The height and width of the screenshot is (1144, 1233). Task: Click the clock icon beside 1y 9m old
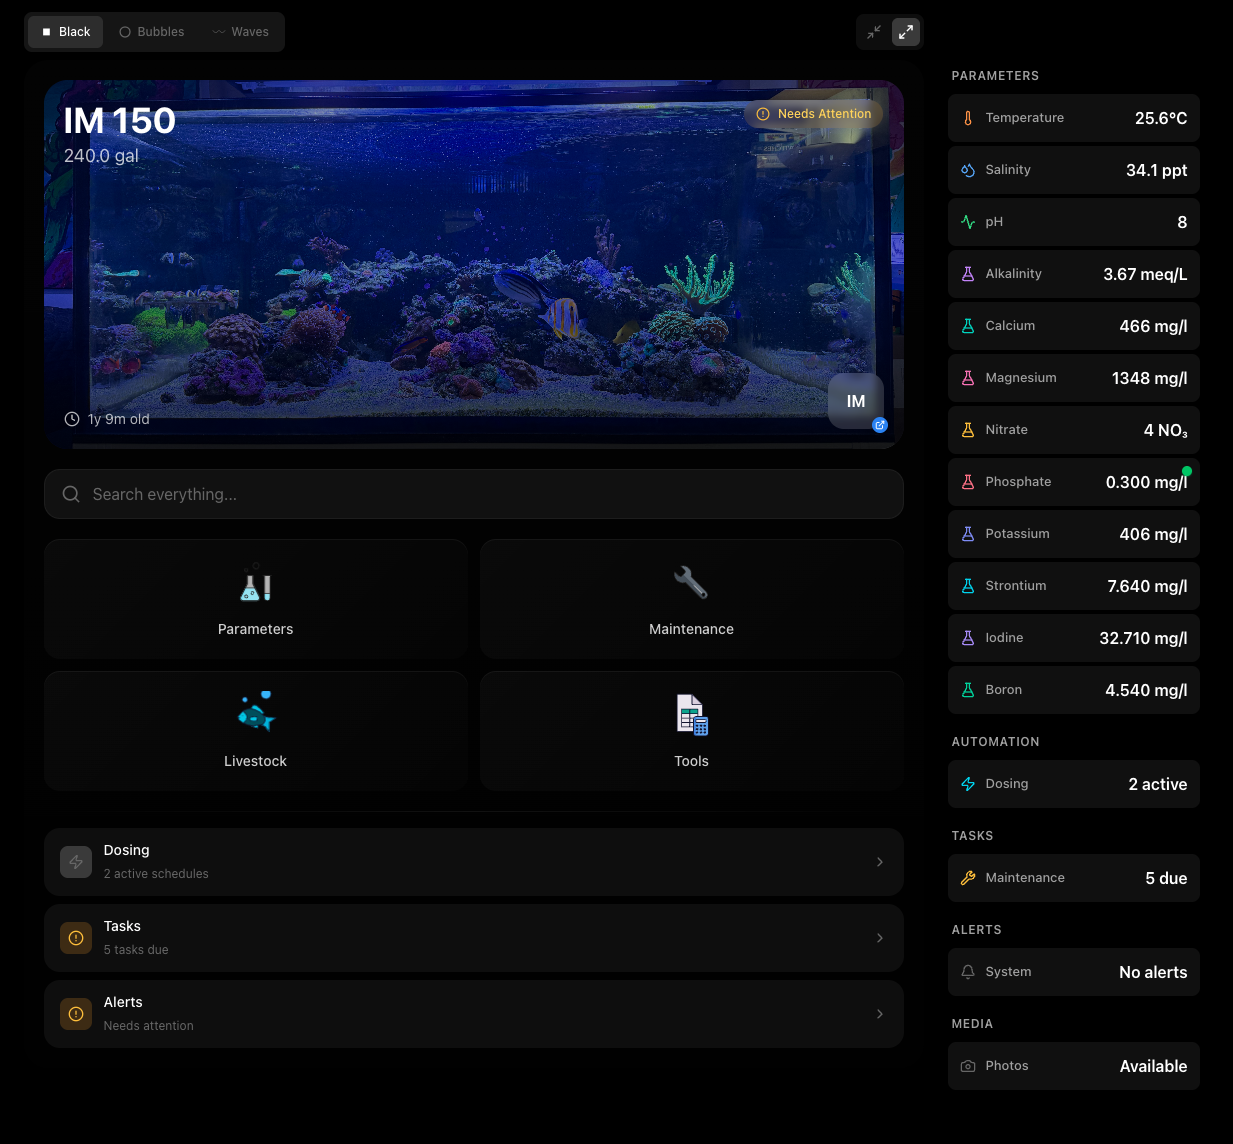pyautogui.click(x=72, y=419)
